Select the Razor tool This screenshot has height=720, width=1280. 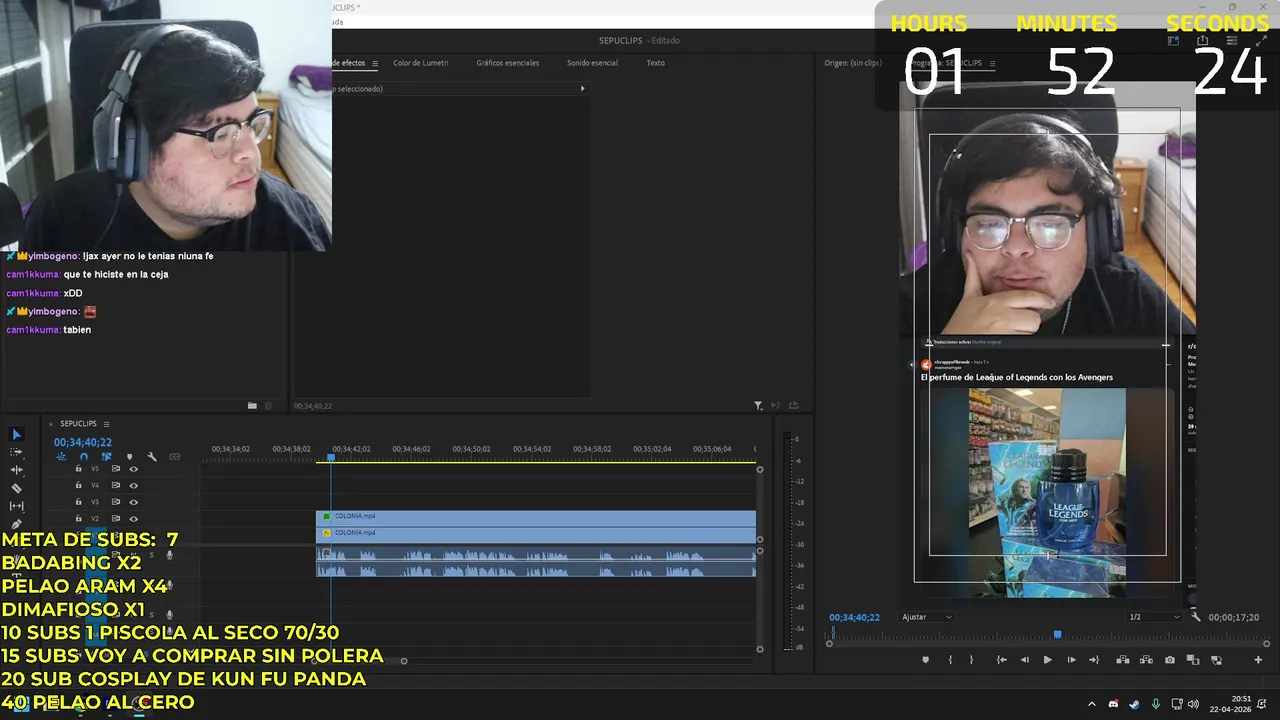(x=16, y=488)
